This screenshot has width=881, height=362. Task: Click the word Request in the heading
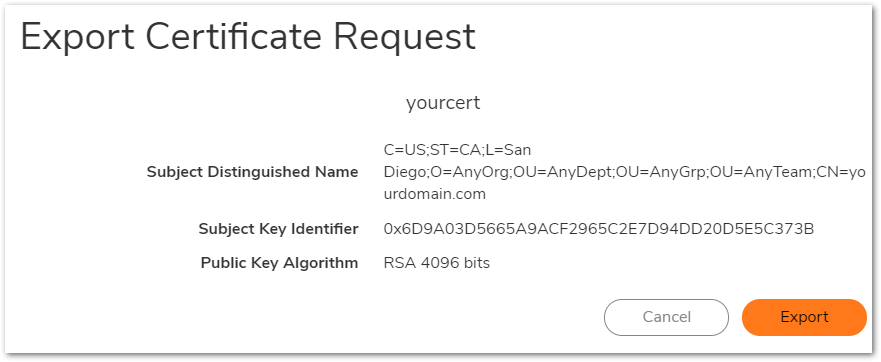pos(405,39)
